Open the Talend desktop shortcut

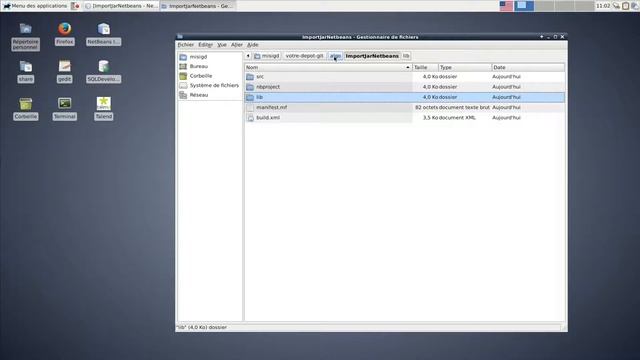tap(104, 104)
